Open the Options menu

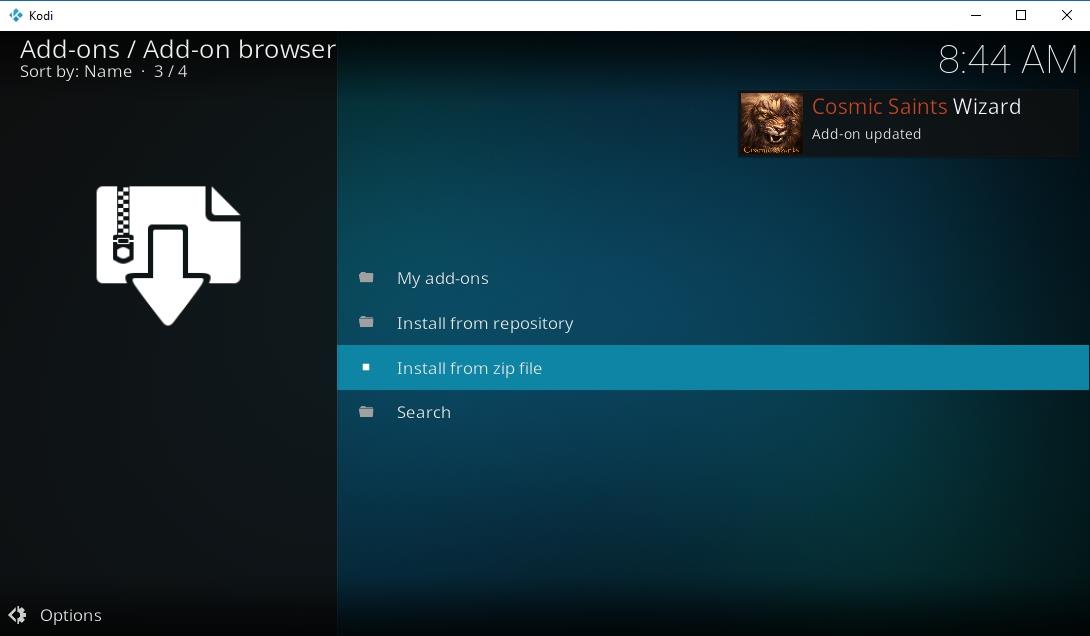tap(70, 615)
